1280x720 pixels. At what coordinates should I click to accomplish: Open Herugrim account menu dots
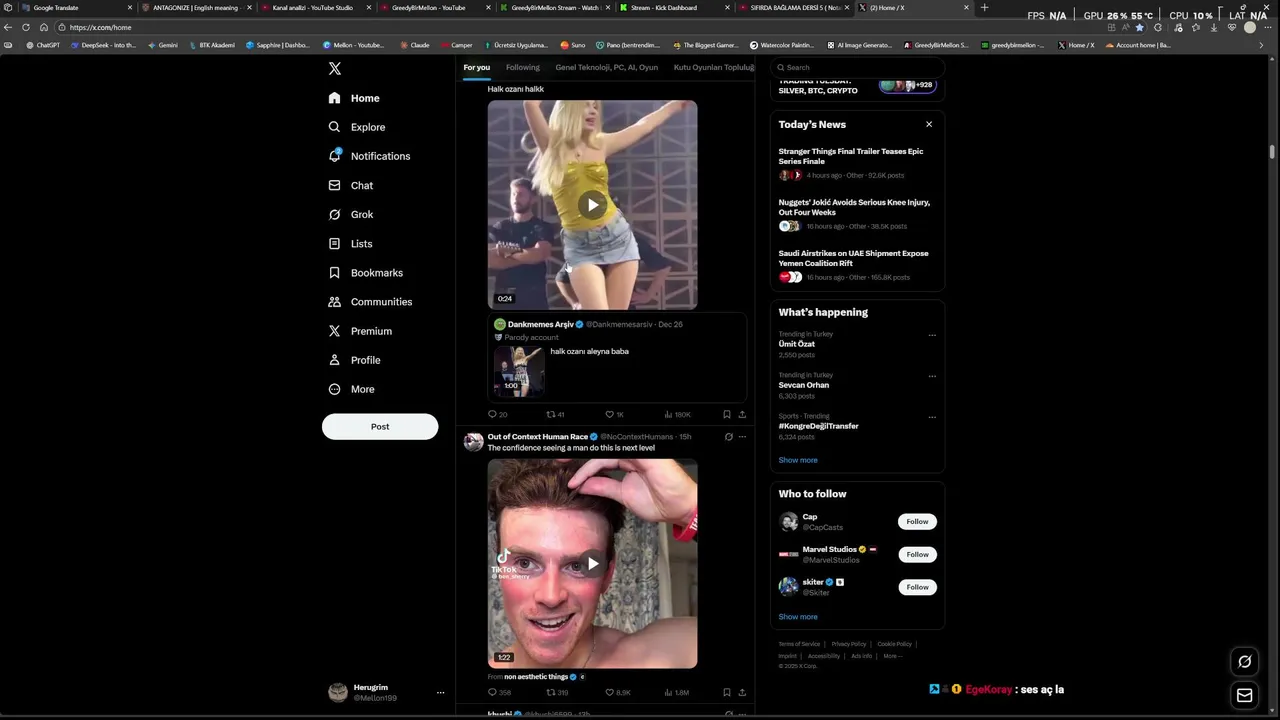tap(440, 692)
